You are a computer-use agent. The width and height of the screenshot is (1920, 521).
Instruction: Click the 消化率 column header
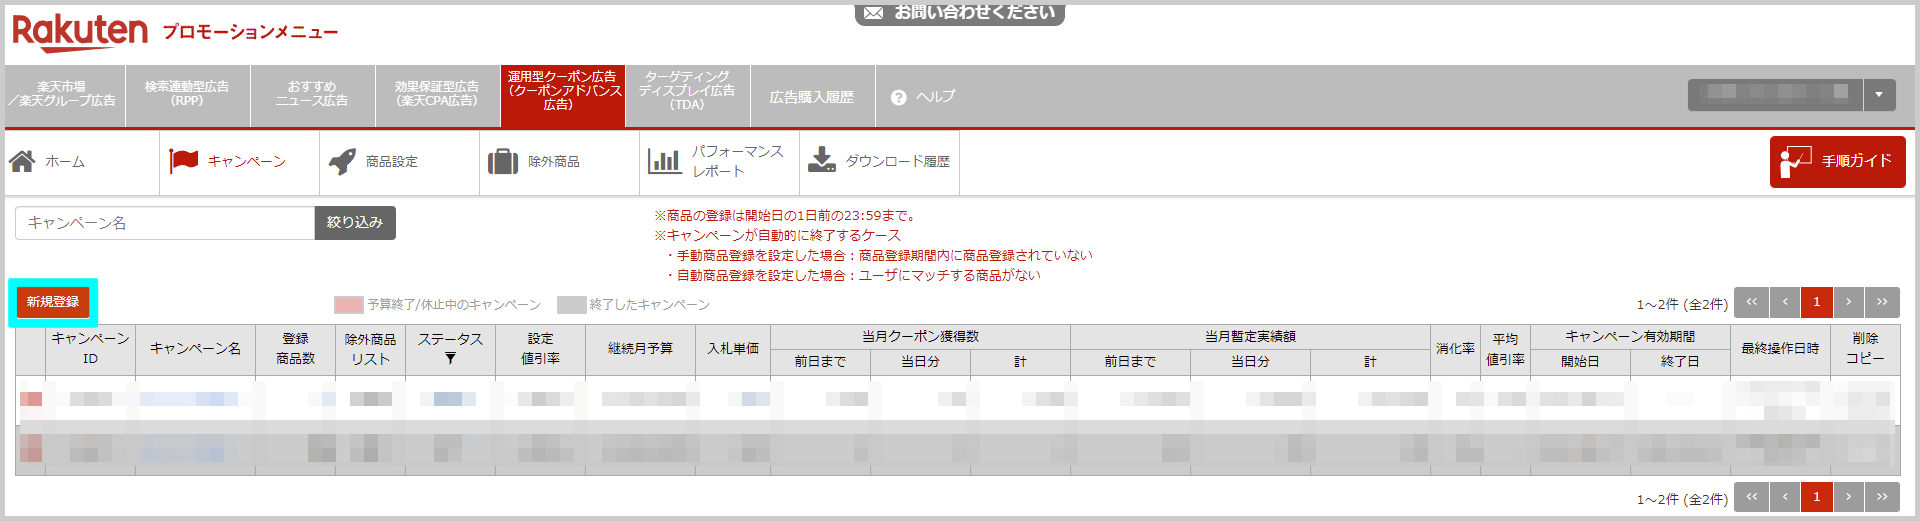1455,349
